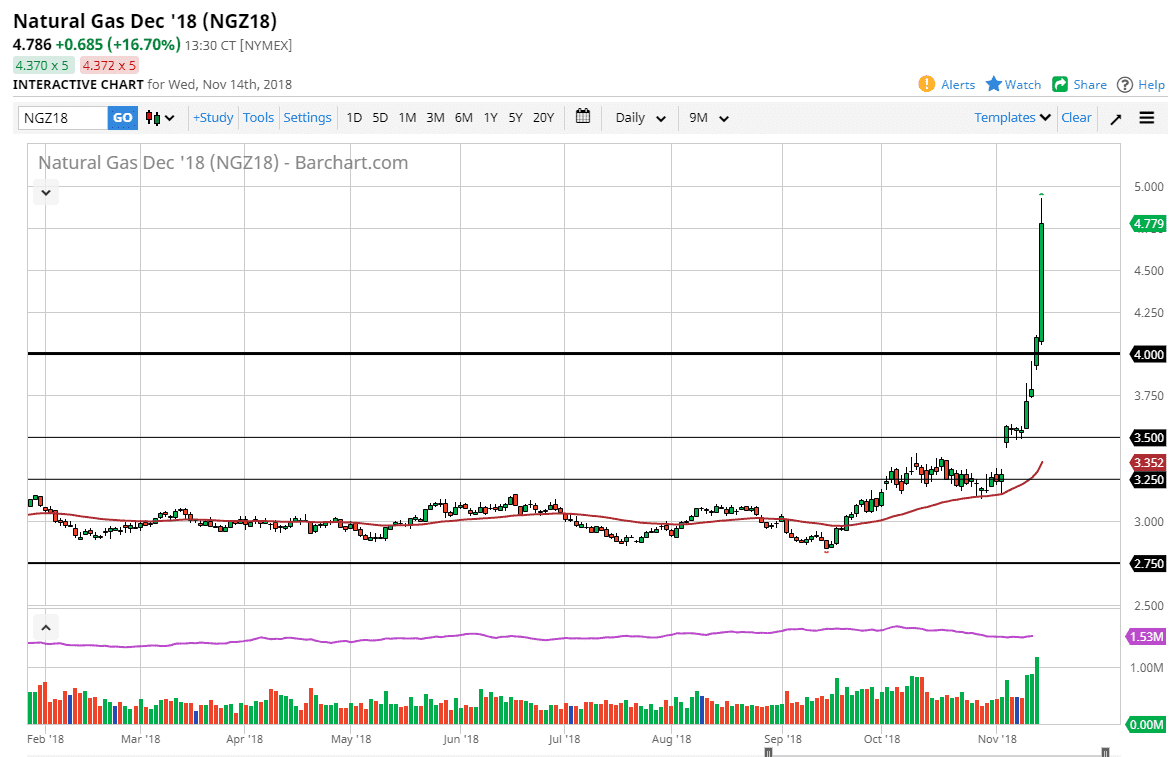Select the 6M time range
The width and height of the screenshot is (1172, 757).
[x=463, y=118]
